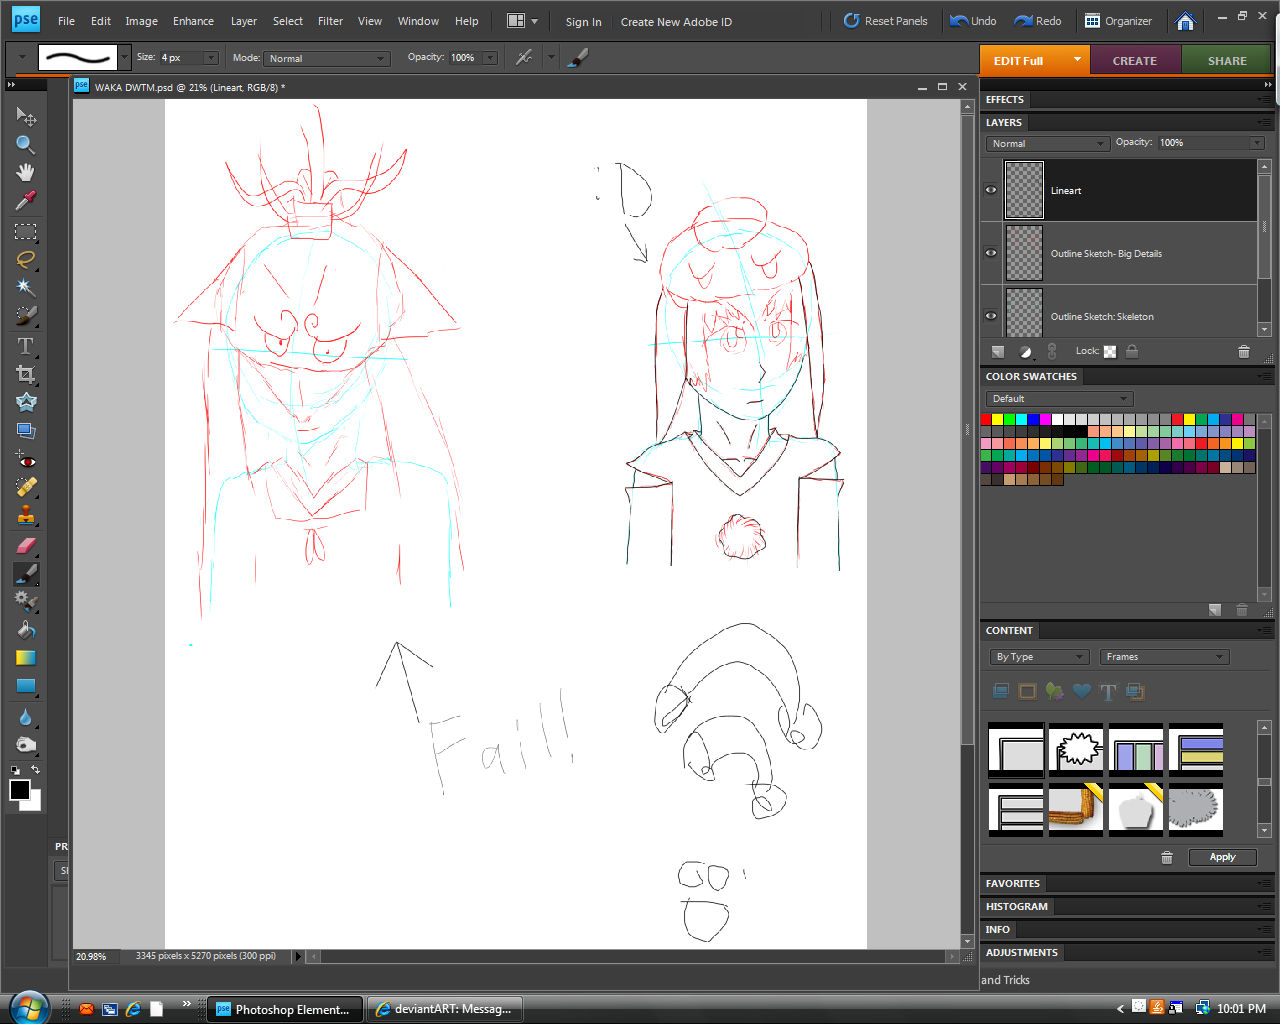Open brush Mode Normal dropdown
1280x1024 pixels.
pyautogui.click(x=327, y=58)
